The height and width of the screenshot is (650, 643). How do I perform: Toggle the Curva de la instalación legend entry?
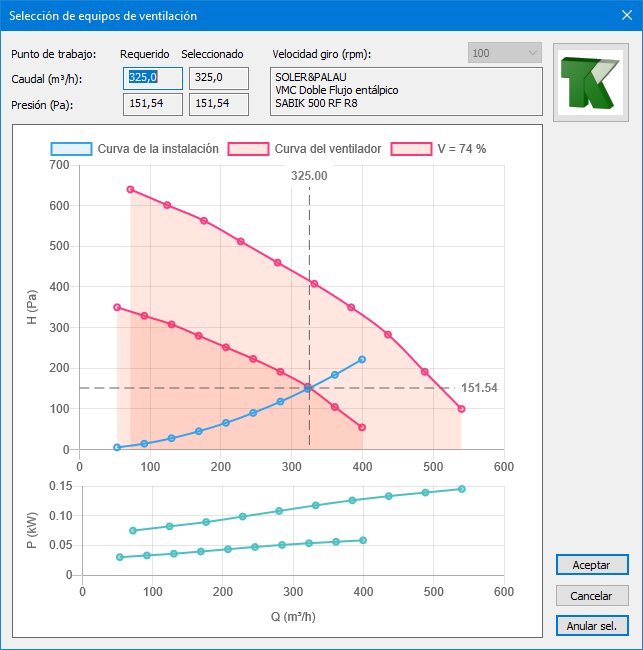pyautogui.click(x=135, y=149)
